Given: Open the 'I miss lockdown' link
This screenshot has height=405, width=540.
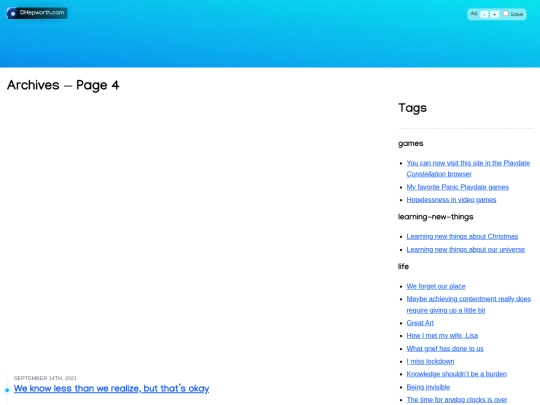Looking at the screenshot, I should click(430, 361).
